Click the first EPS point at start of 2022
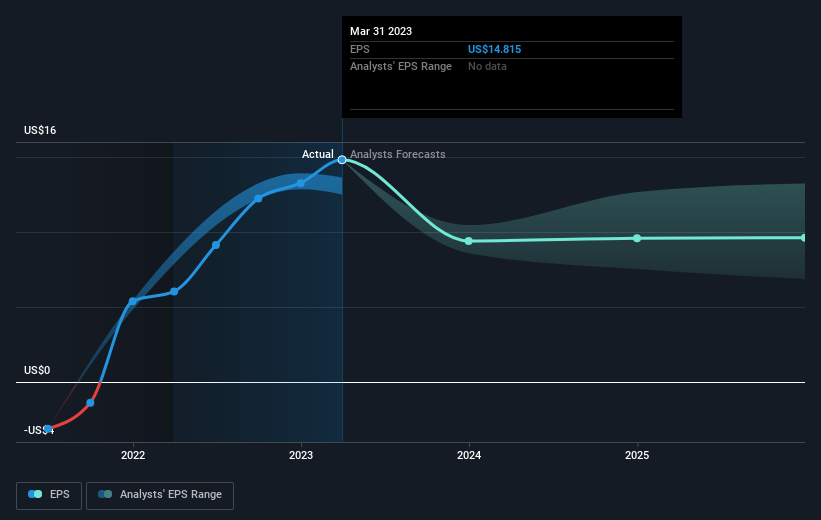Screen dimensions: 821x520 (132, 301)
